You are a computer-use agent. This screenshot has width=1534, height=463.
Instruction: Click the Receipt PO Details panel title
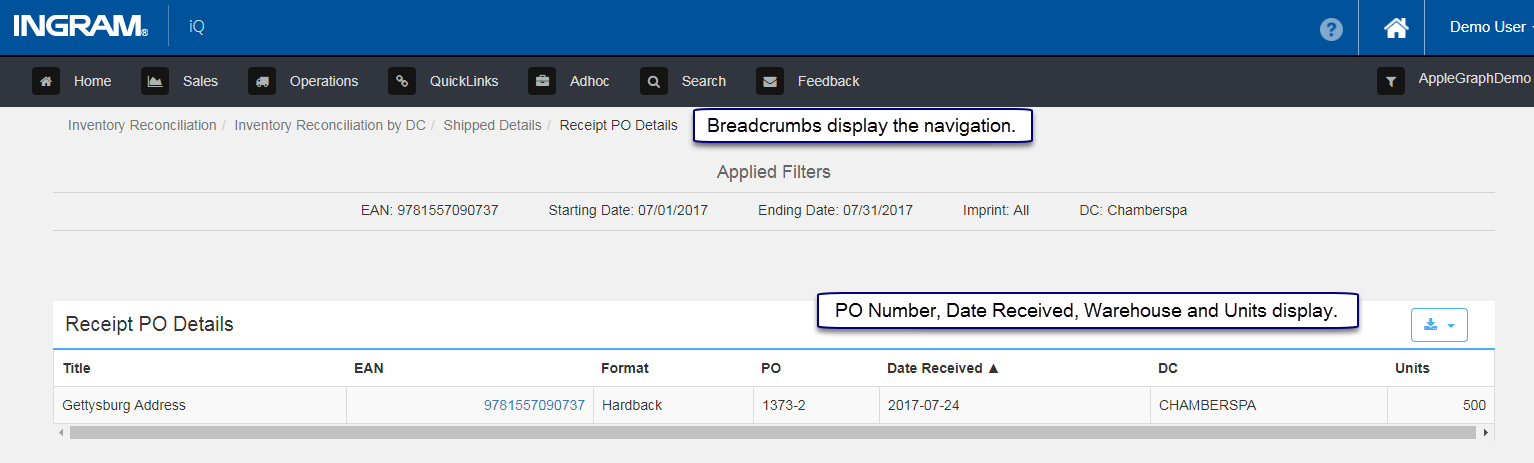149,324
